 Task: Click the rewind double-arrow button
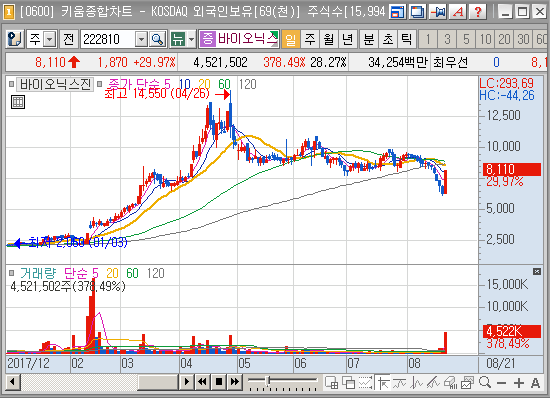click(202, 382)
